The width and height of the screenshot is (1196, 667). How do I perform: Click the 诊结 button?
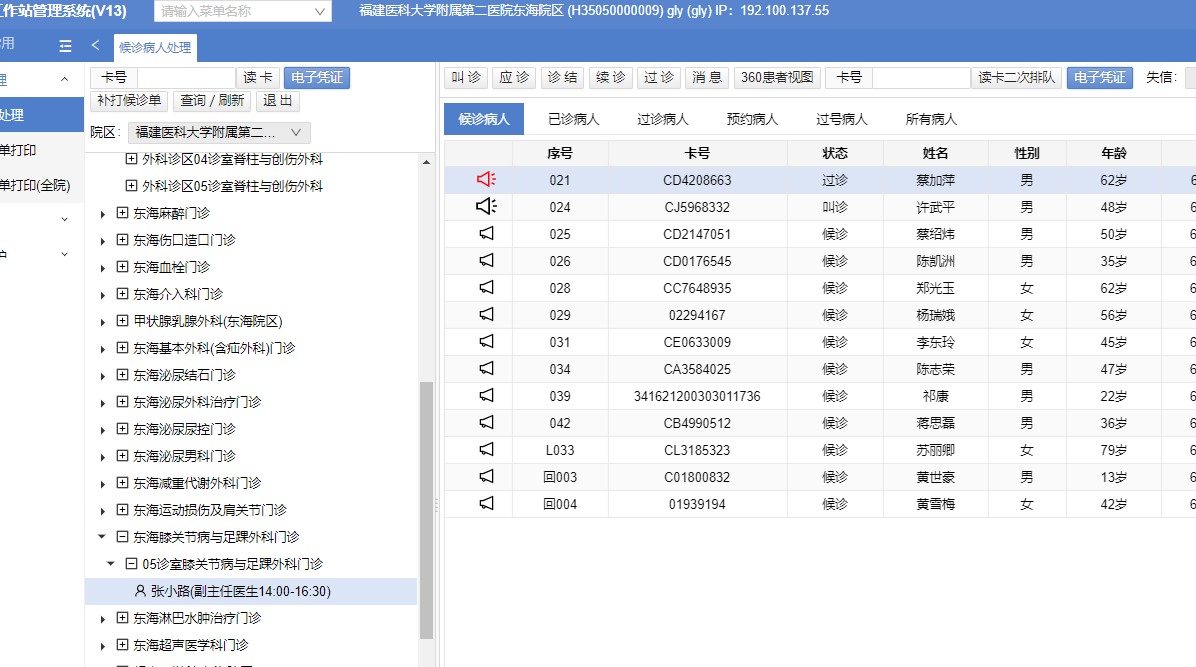[x=563, y=78]
